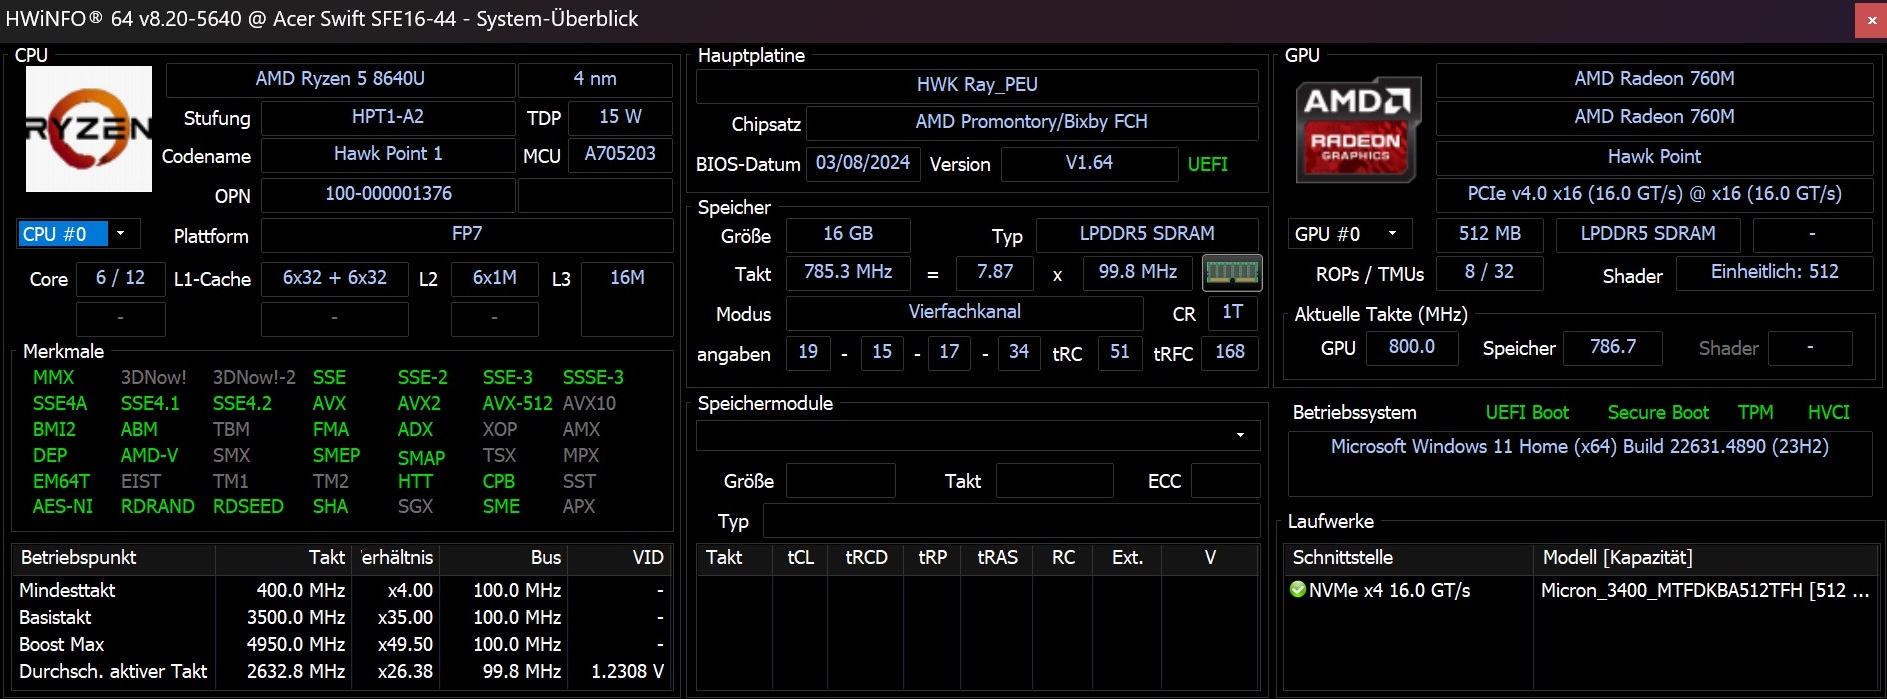Click the Hawk Point 1 codename field

[388, 155]
